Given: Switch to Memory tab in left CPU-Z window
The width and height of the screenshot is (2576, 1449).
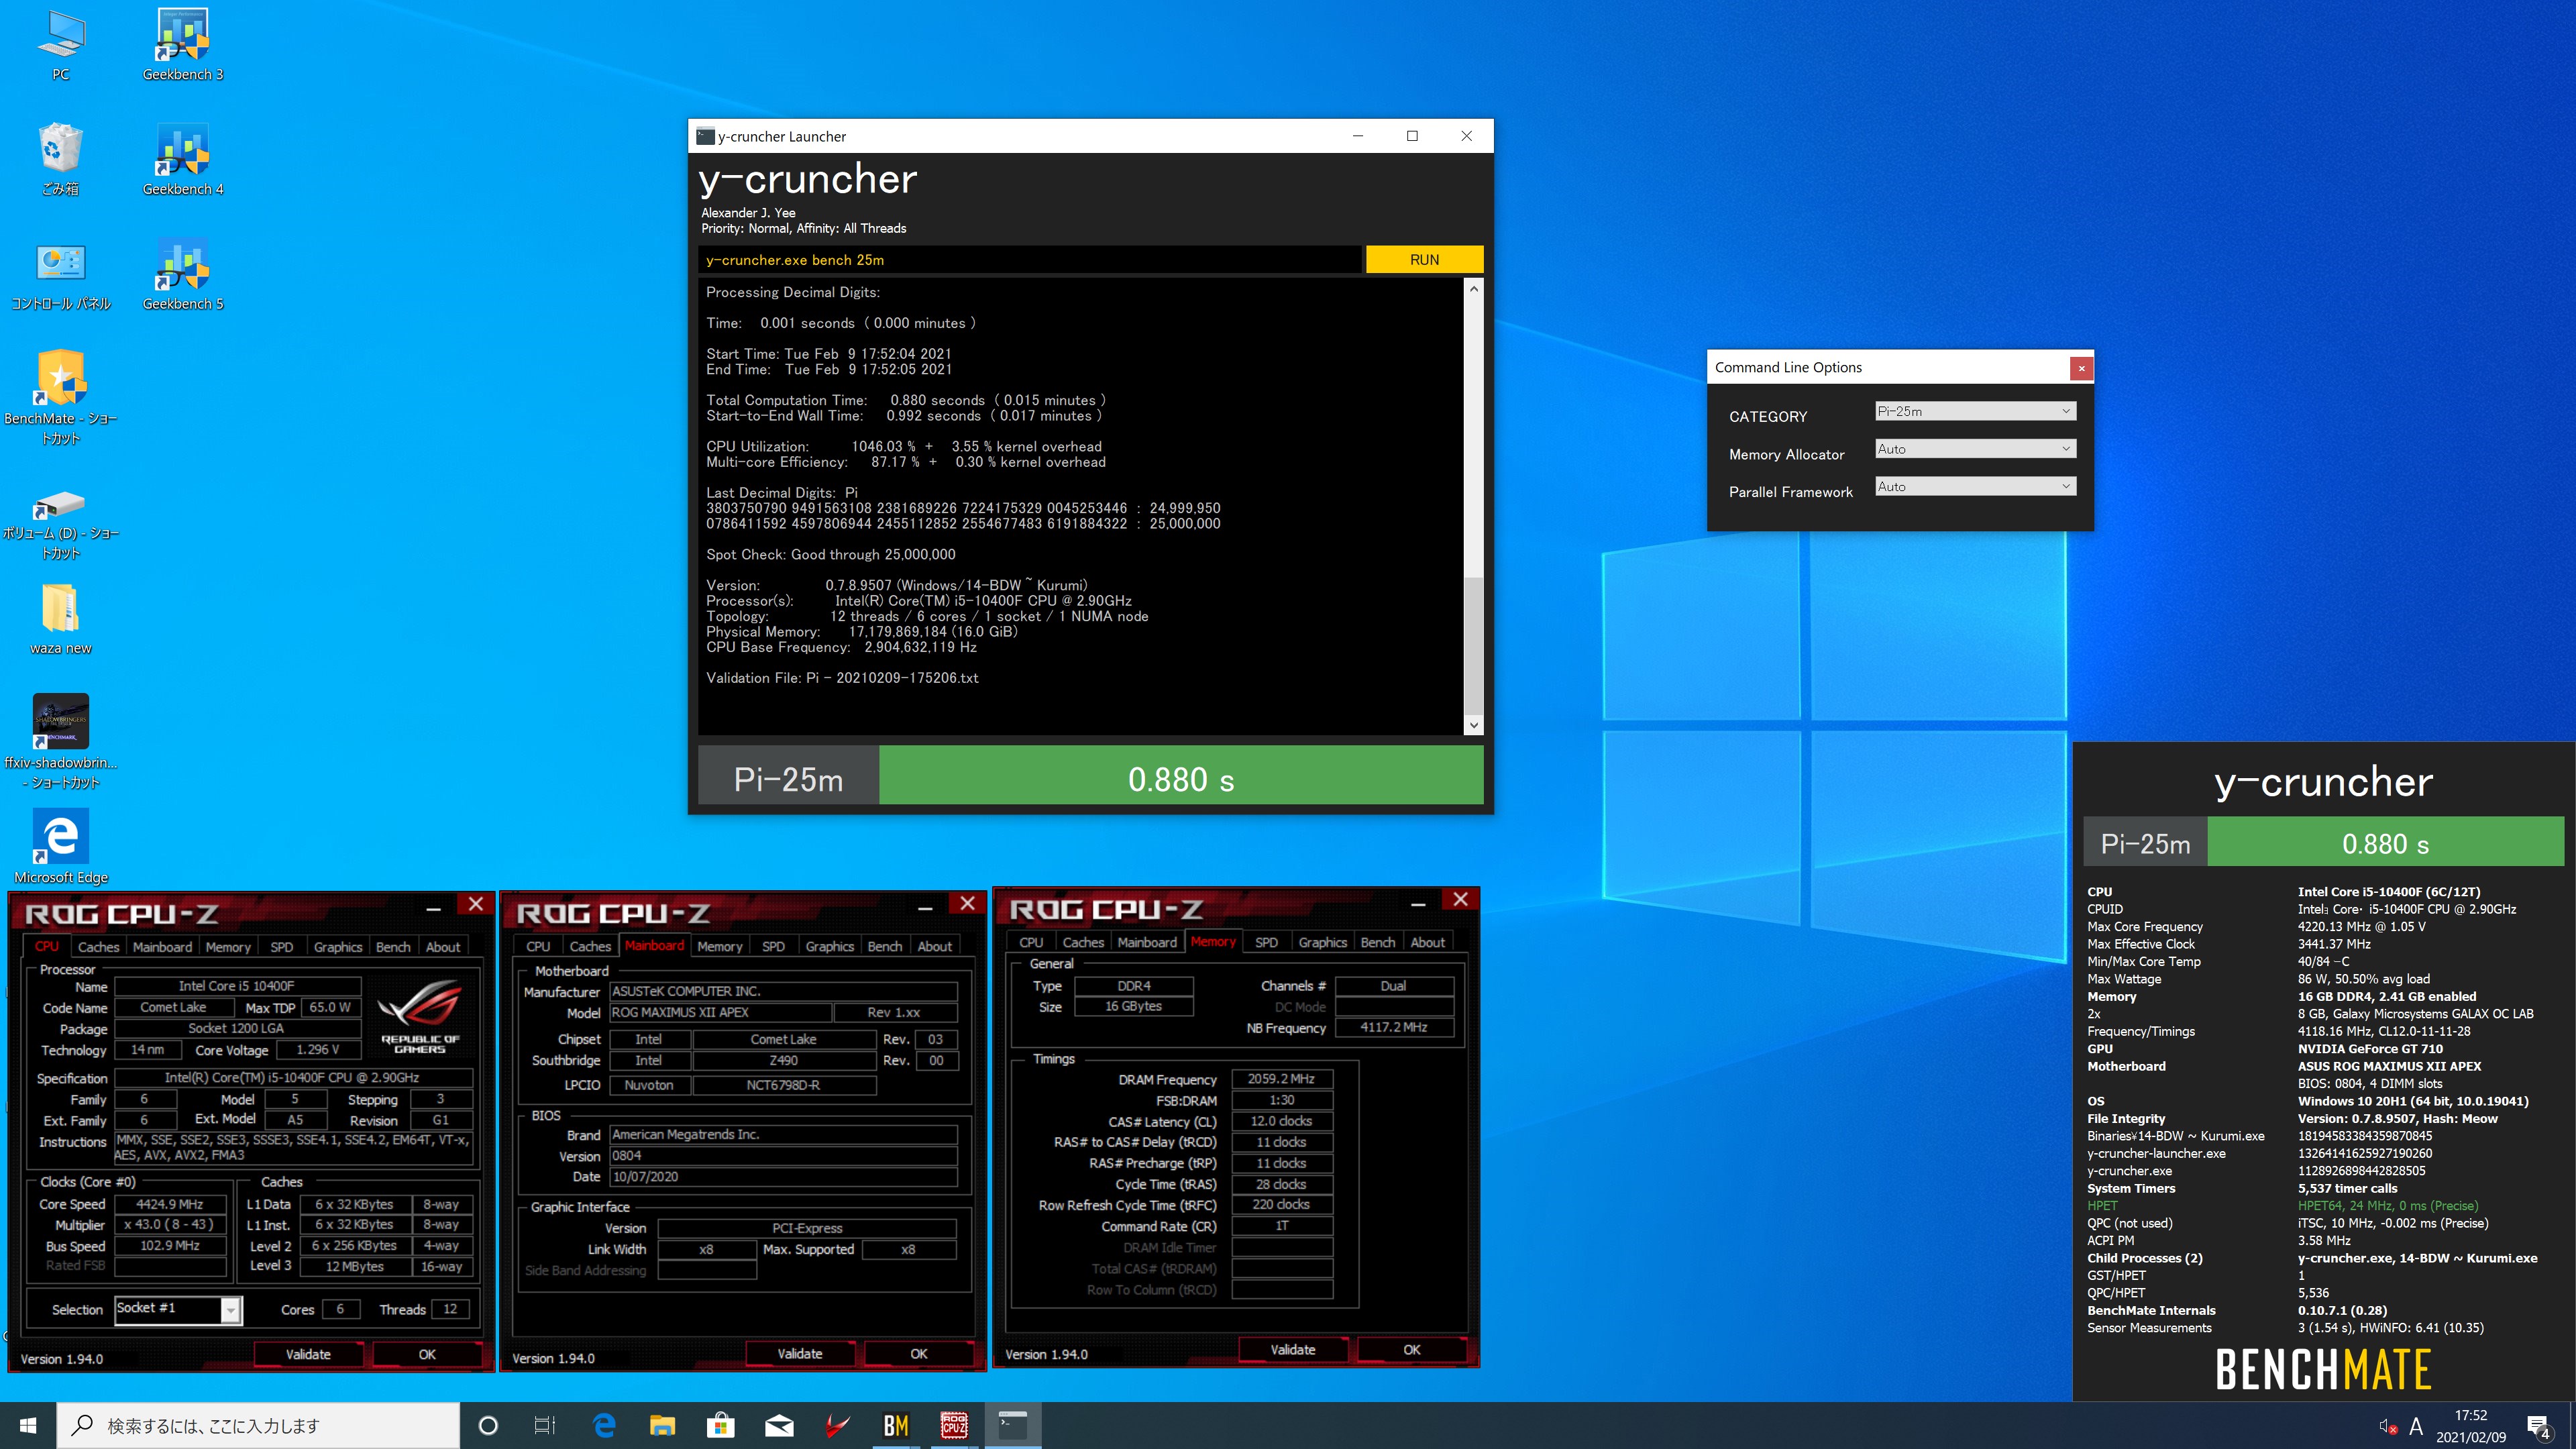Looking at the screenshot, I should point(228,947).
